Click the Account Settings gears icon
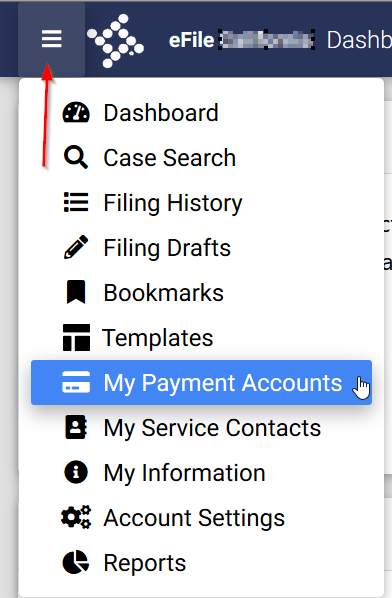Image resolution: width=392 pixels, height=598 pixels. click(76, 517)
